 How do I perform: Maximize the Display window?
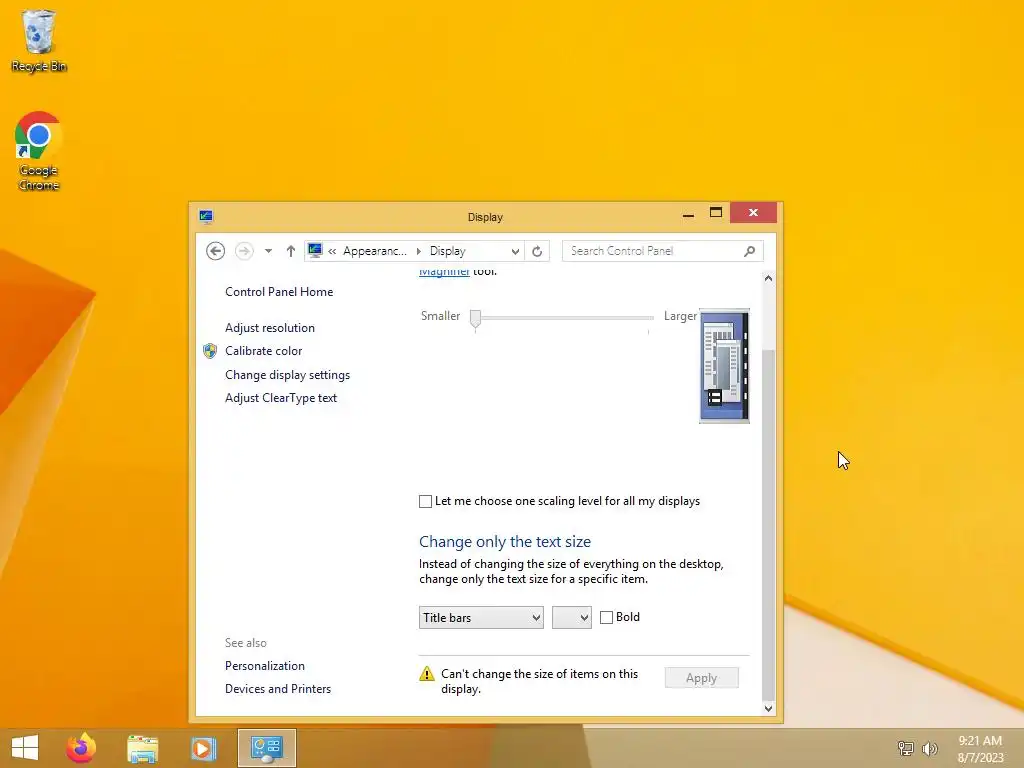716,213
